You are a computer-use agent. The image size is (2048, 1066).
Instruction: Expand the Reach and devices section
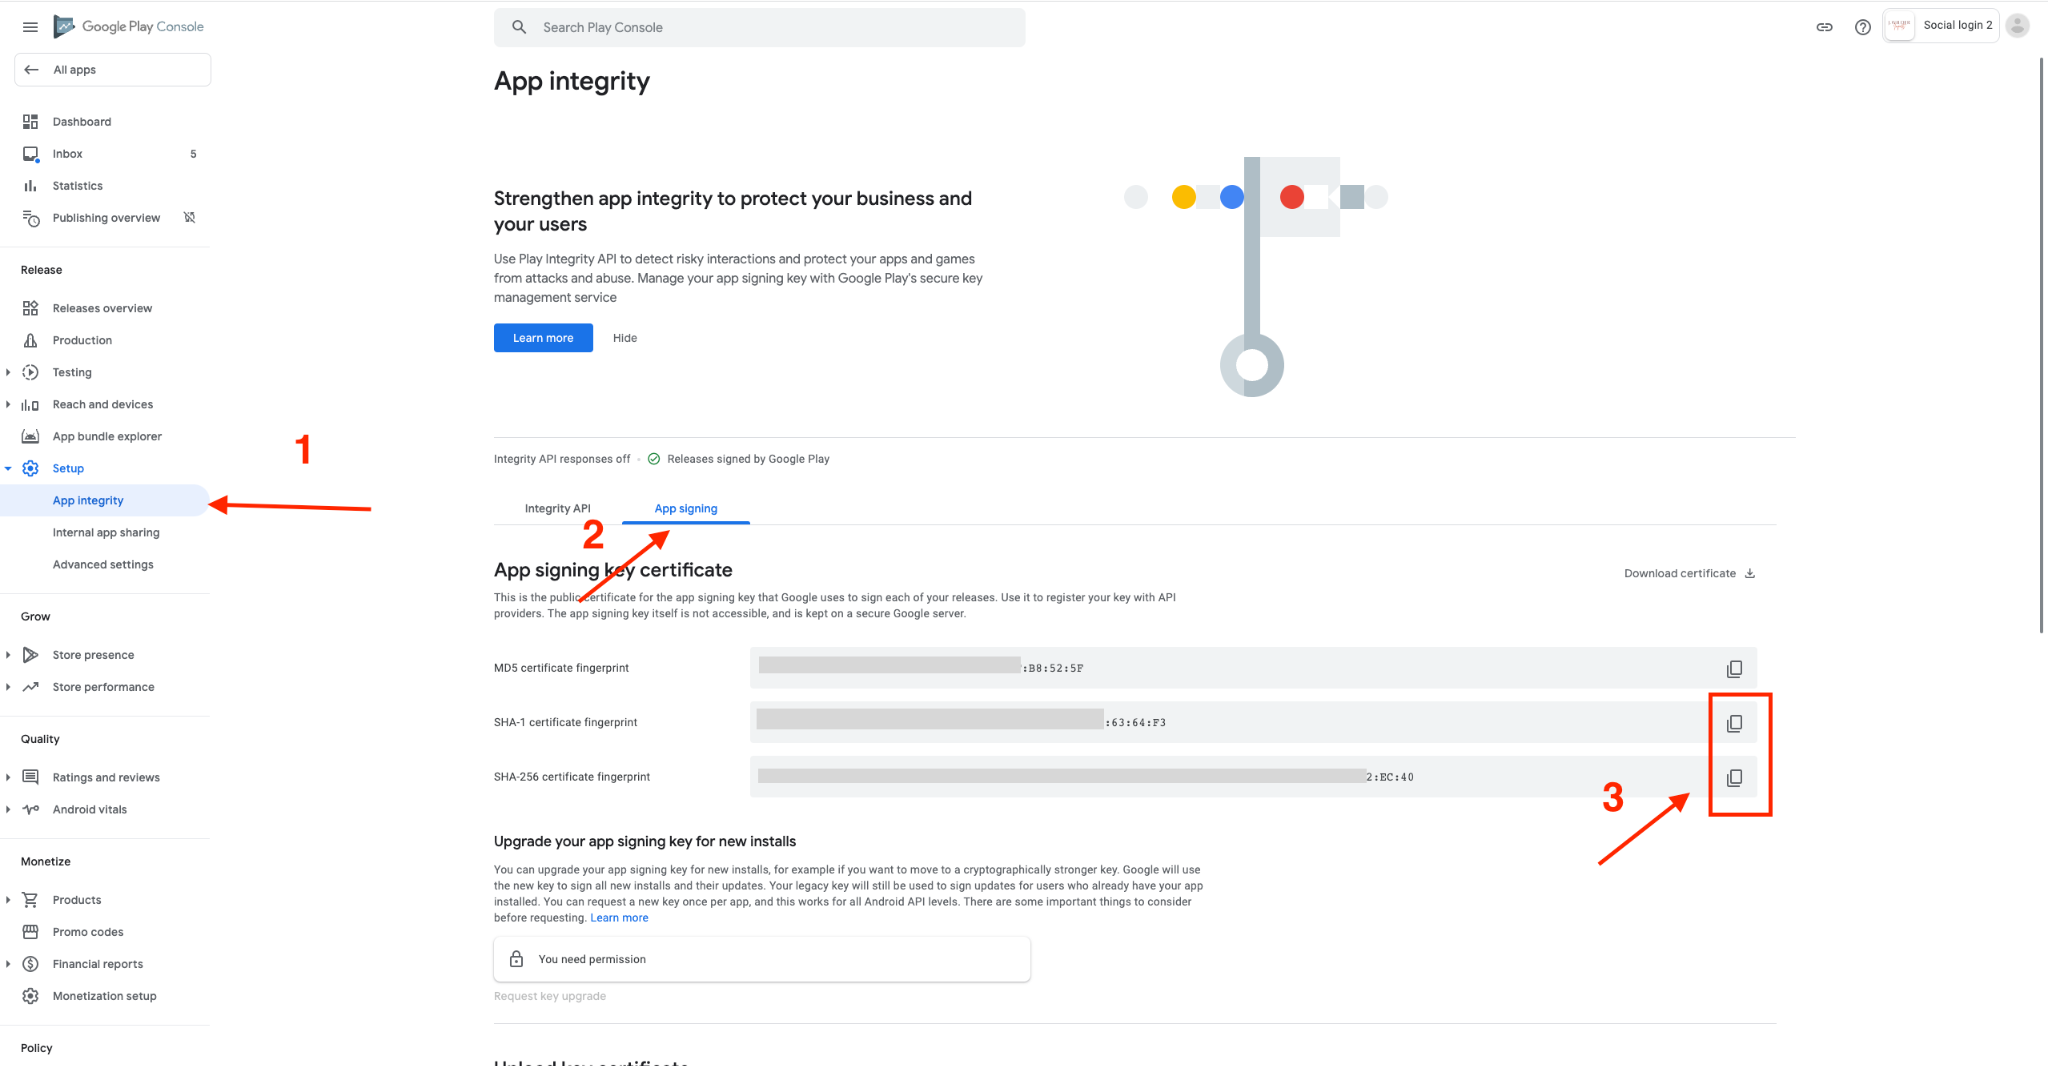[x=8, y=405]
